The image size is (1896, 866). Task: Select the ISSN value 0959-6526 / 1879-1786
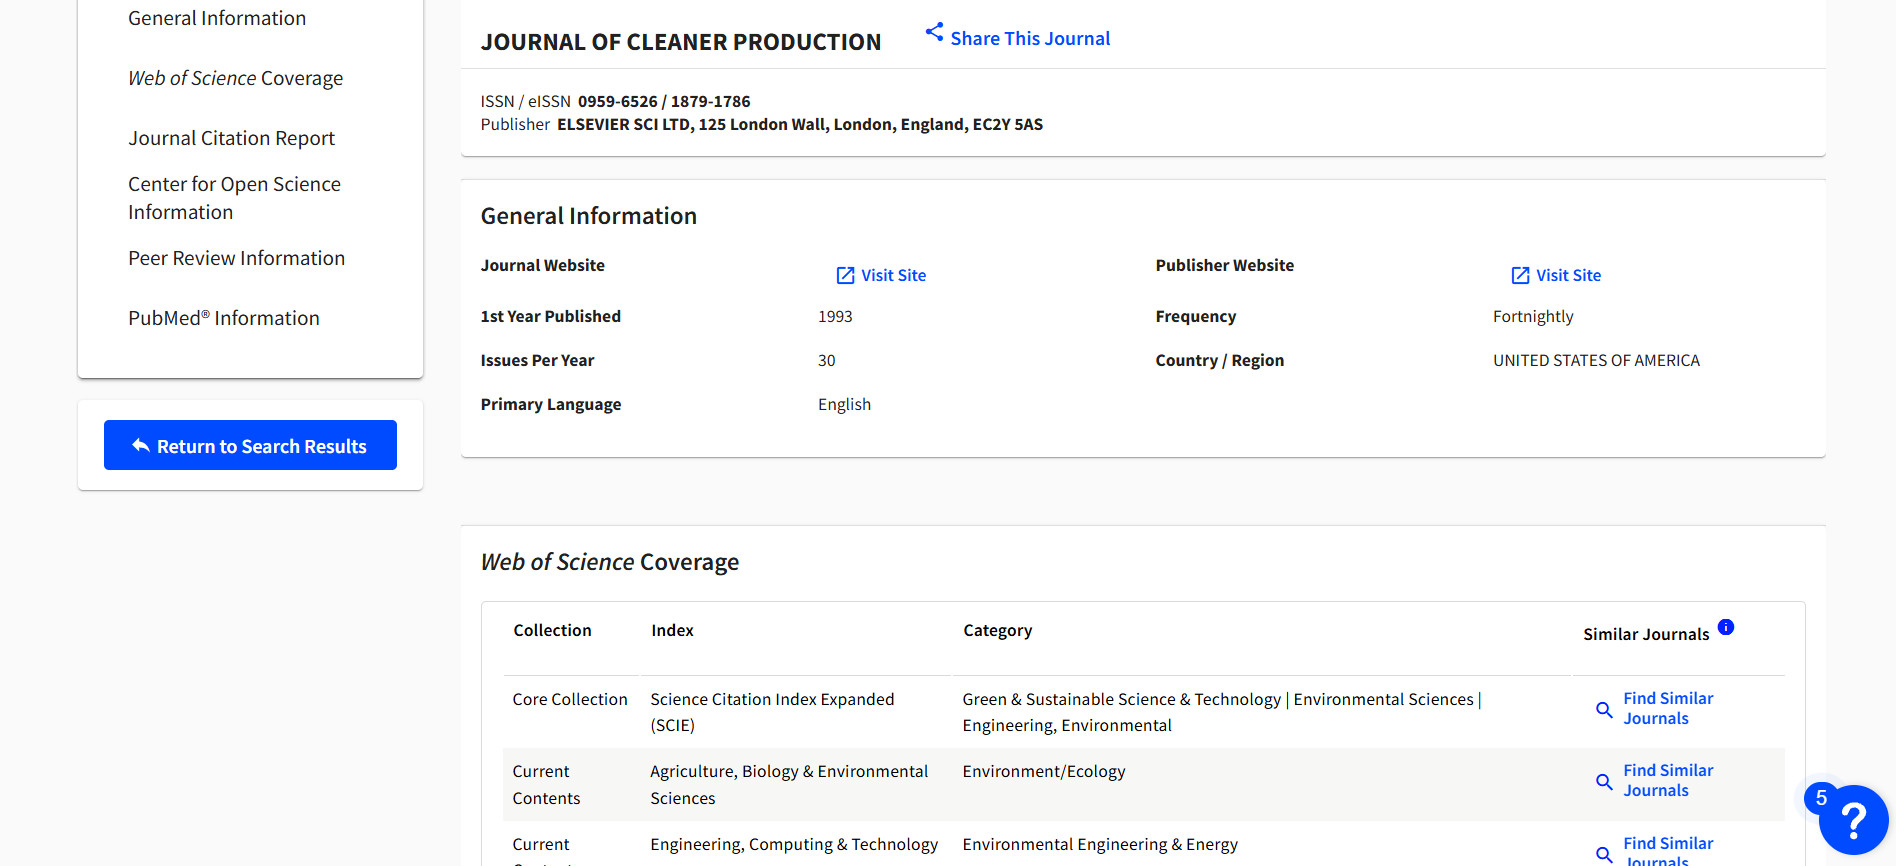[664, 101]
